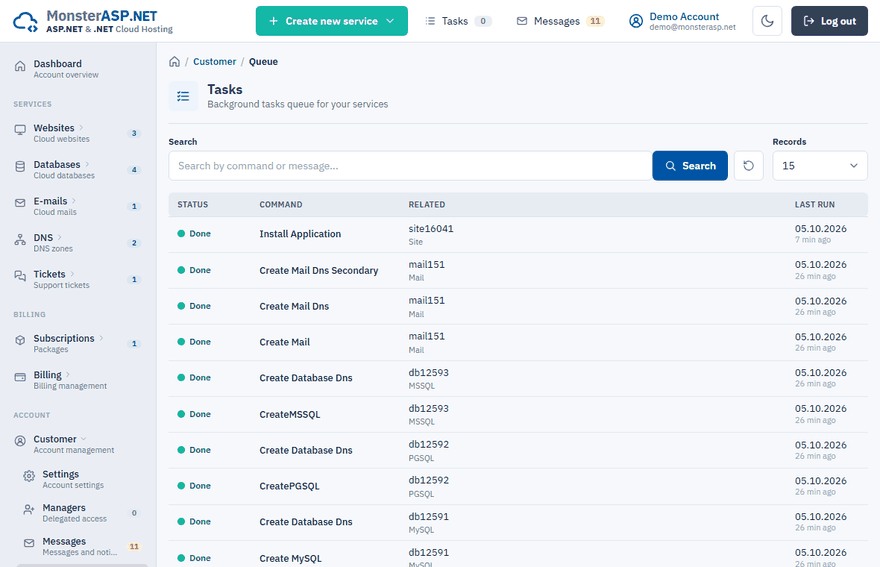880x567 pixels.
Task: Click the Websites monitor icon
Action: (20, 130)
